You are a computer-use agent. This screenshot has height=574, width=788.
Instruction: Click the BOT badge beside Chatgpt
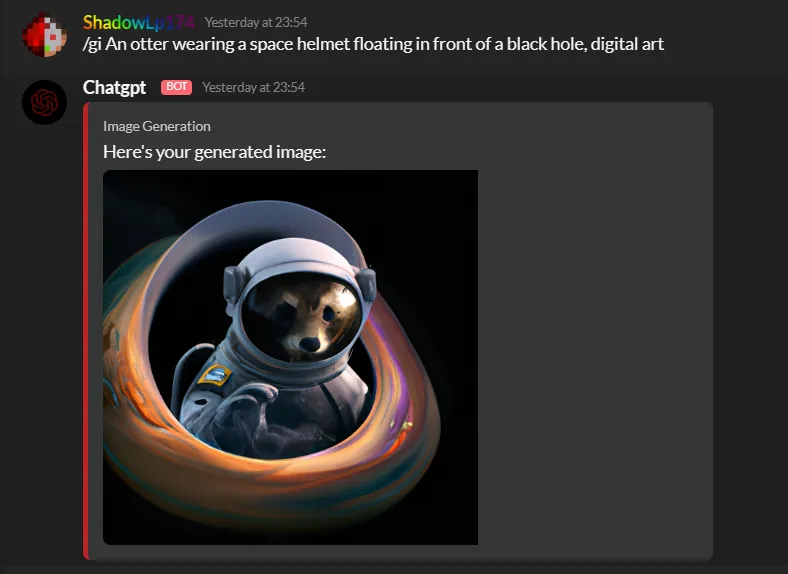(176, 87)
